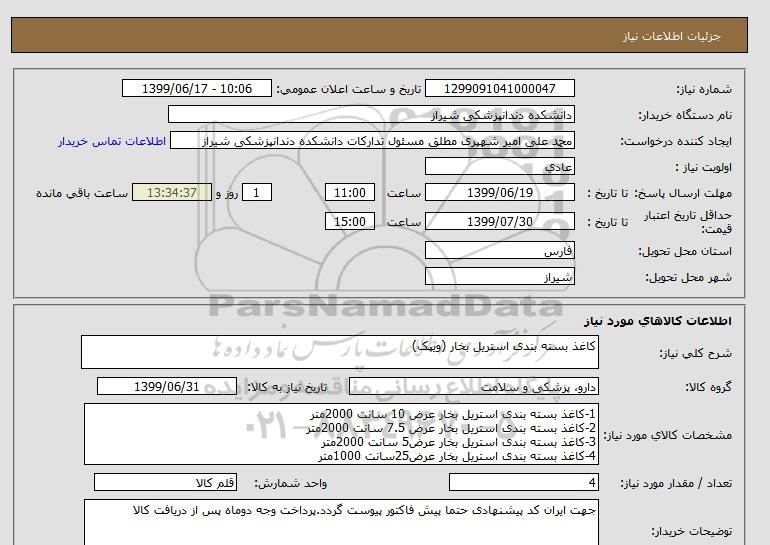Click label حداقل تاریخ اعتبار قیمت
The image size is (770, 545).
click(688, 222)
